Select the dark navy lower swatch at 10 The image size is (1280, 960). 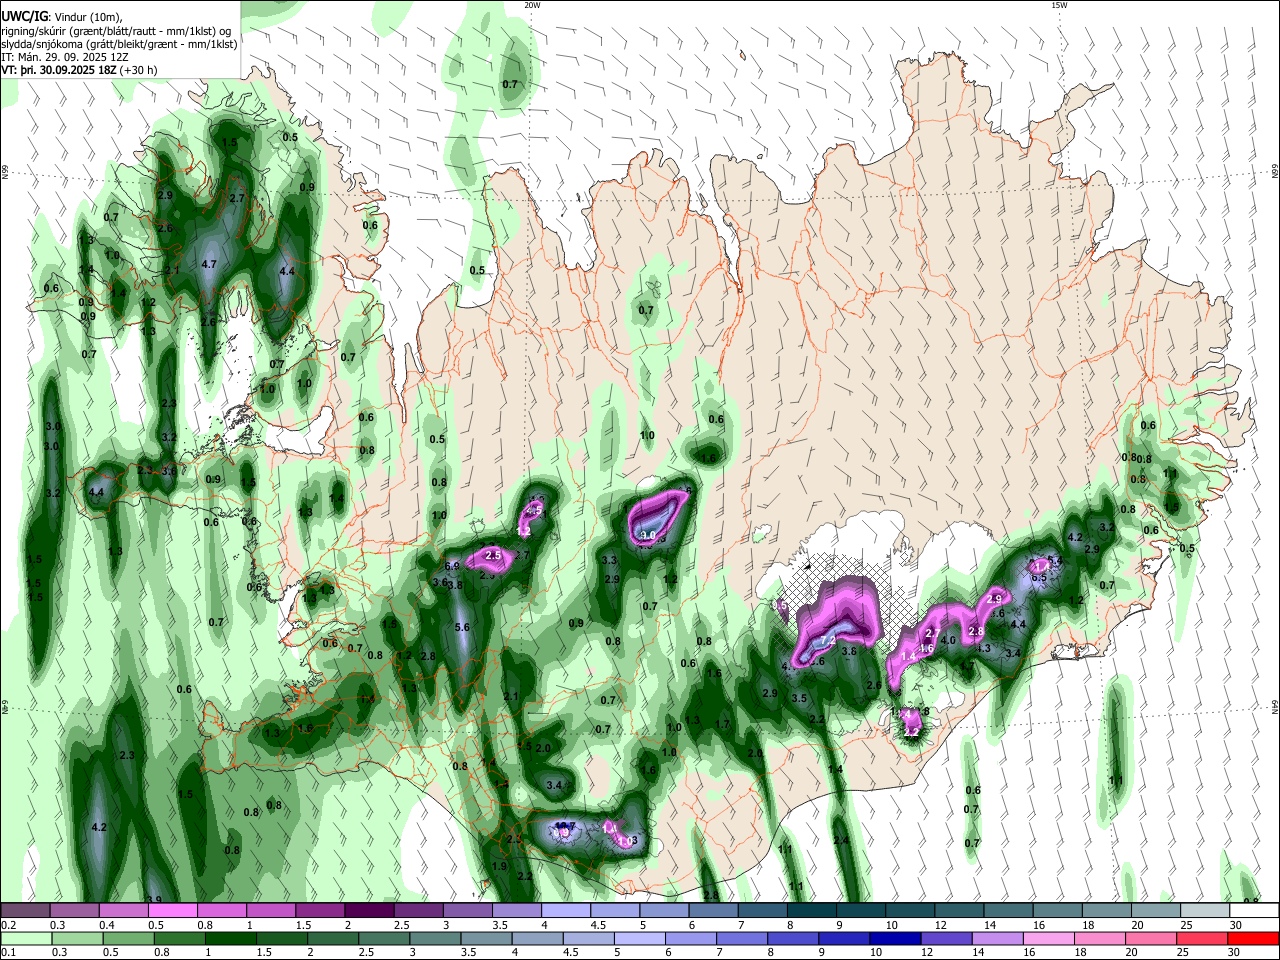895,938
